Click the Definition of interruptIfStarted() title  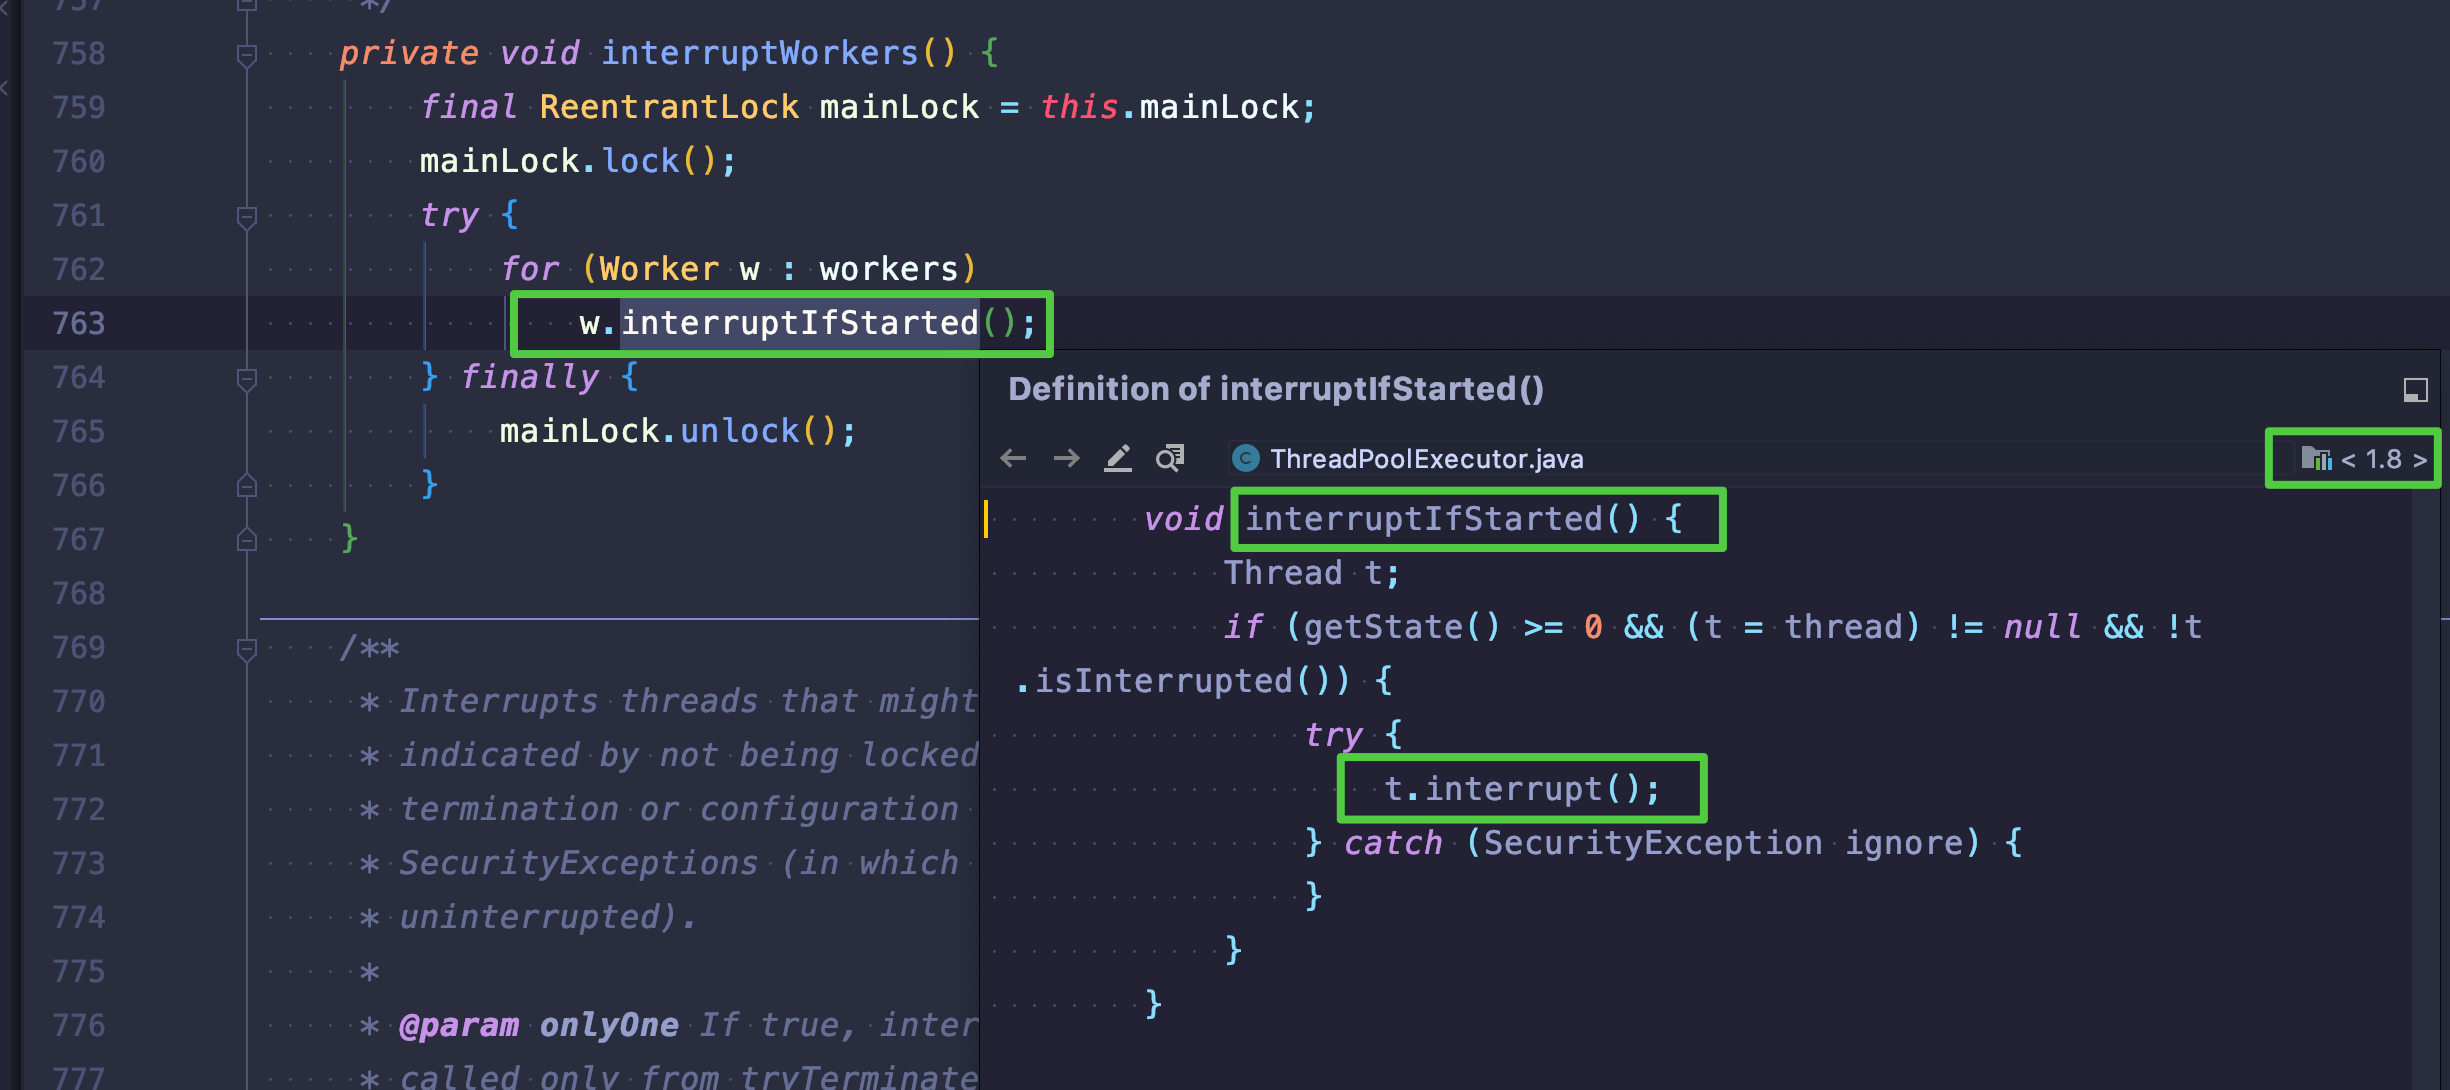point(1275,389)
